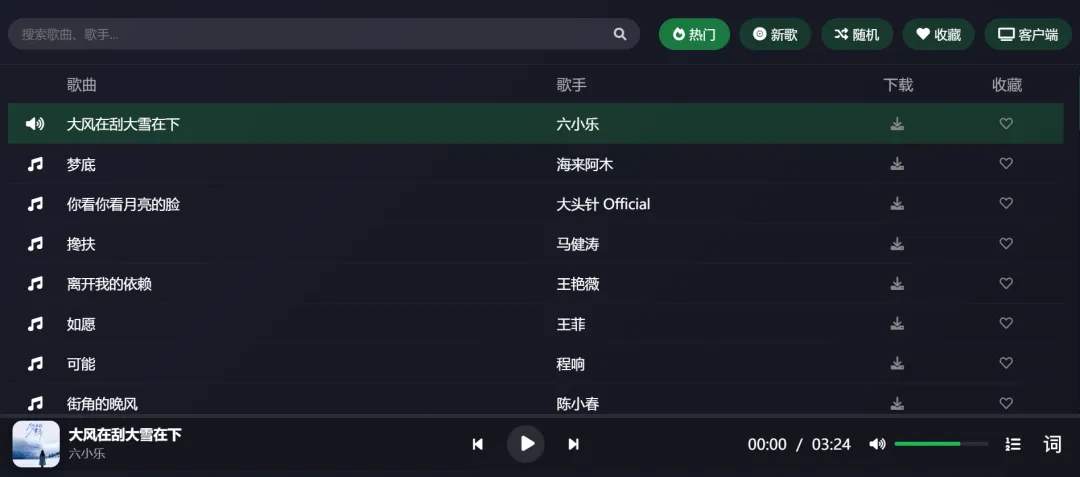Start playback with the play button
The image size is (1080, 477).
click(526, 444)
